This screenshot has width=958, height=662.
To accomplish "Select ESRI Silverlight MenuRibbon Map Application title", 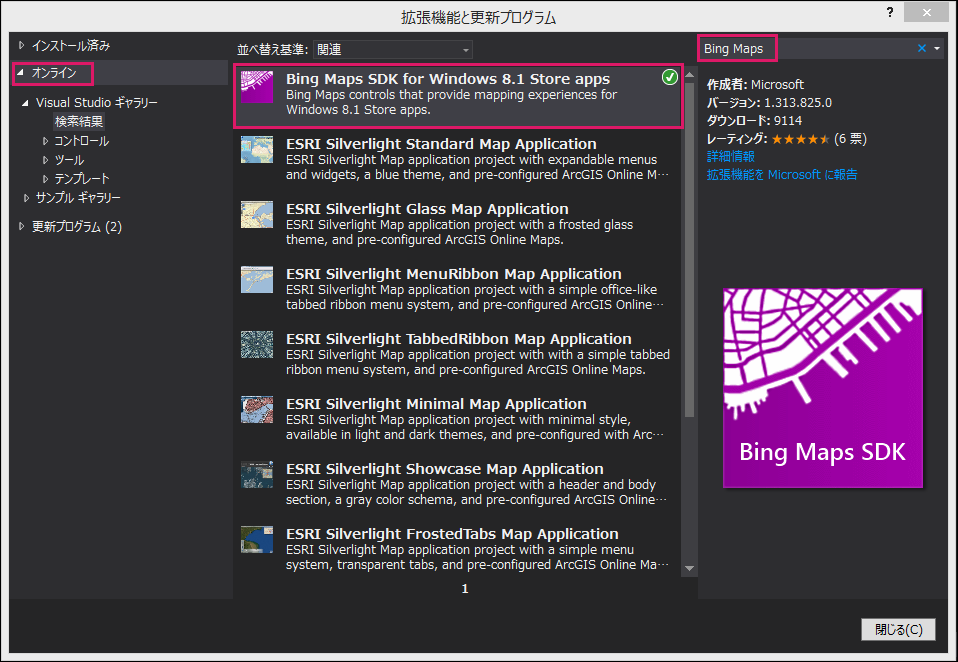I will tap(453, 274).
